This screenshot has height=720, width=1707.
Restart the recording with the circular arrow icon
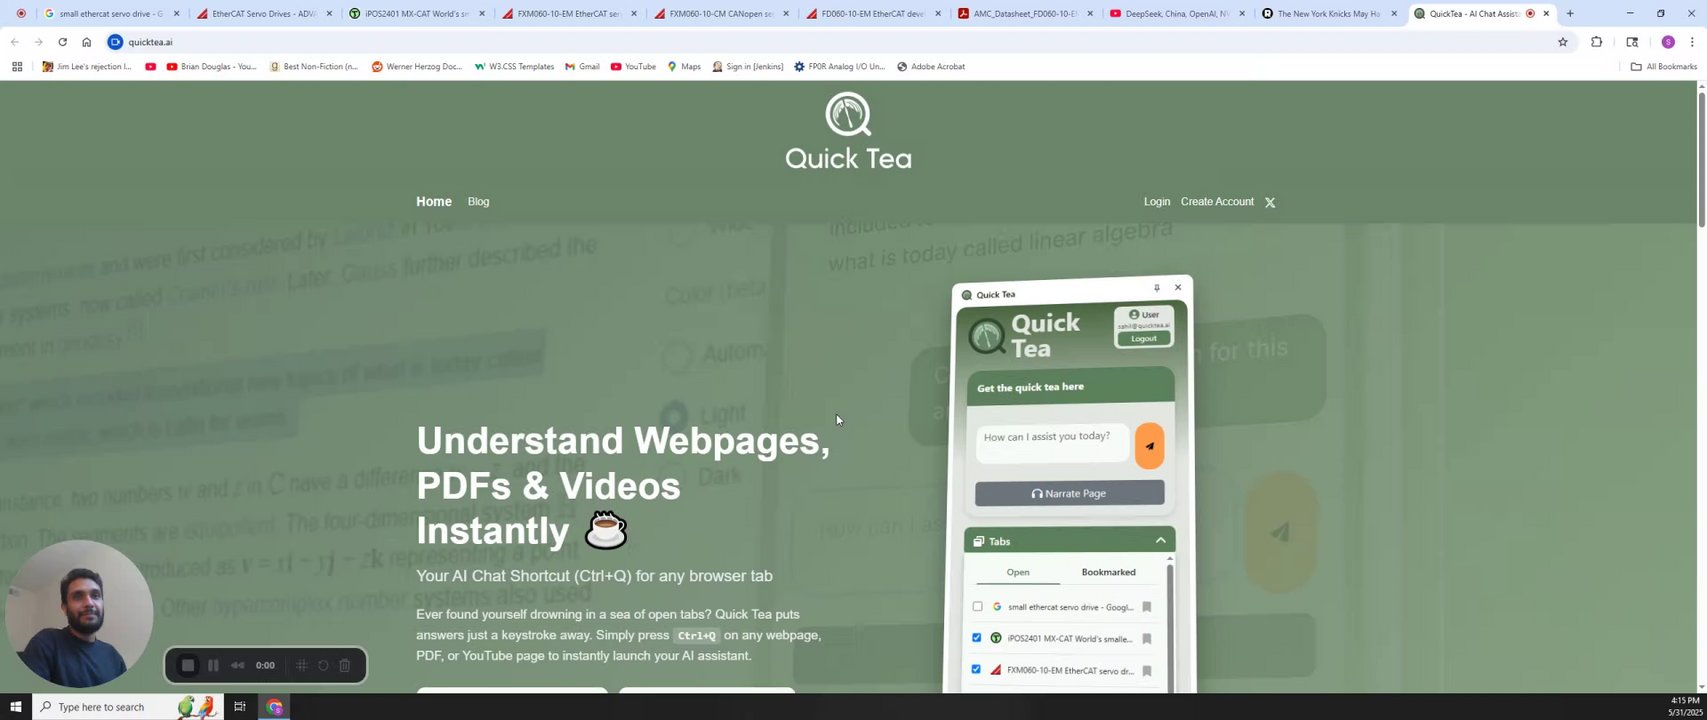[x=323, y=665]
